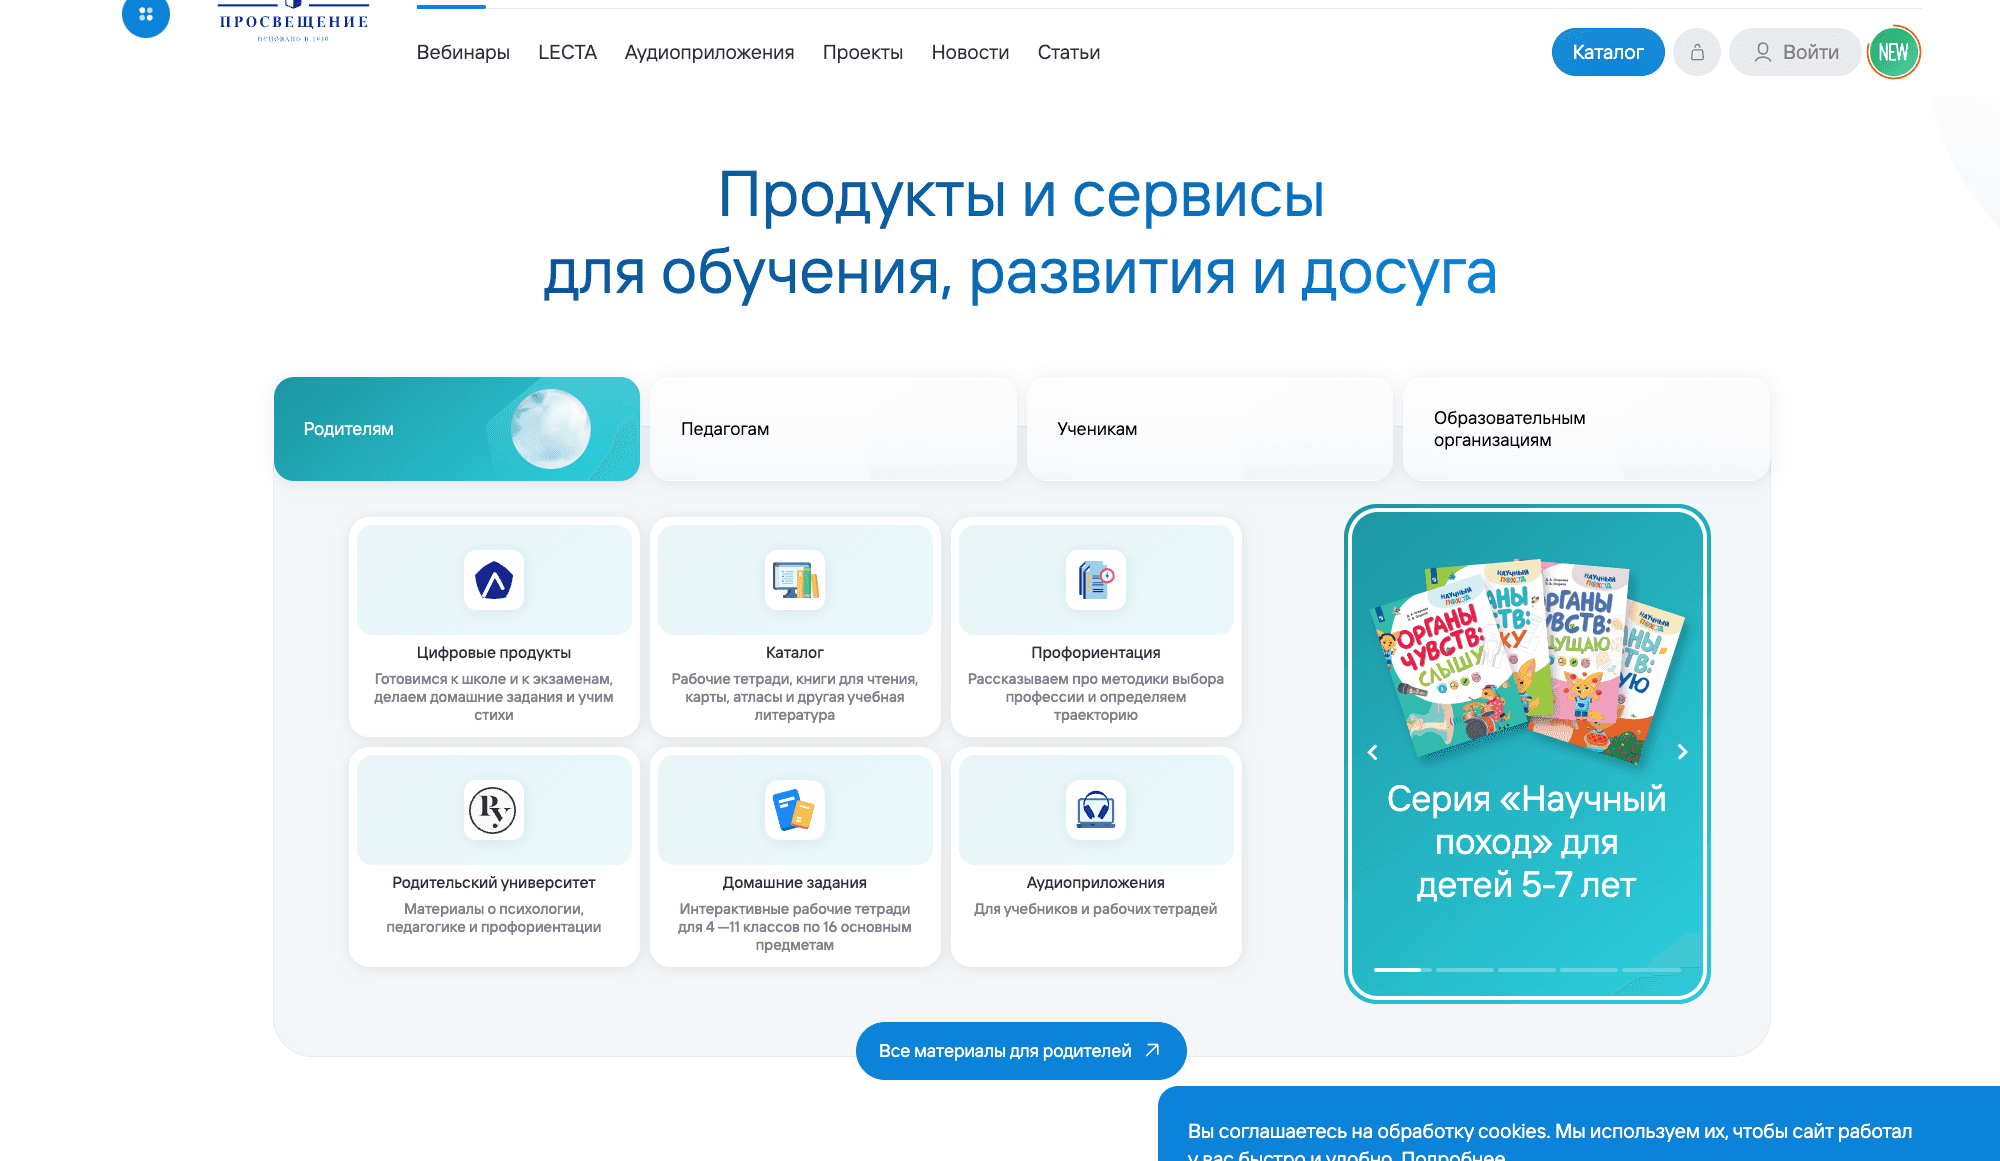Image resolution: width=2000 pixels, height=1161 pixels.
Task: Click the Войти login button
Action: pos(1796,52)
